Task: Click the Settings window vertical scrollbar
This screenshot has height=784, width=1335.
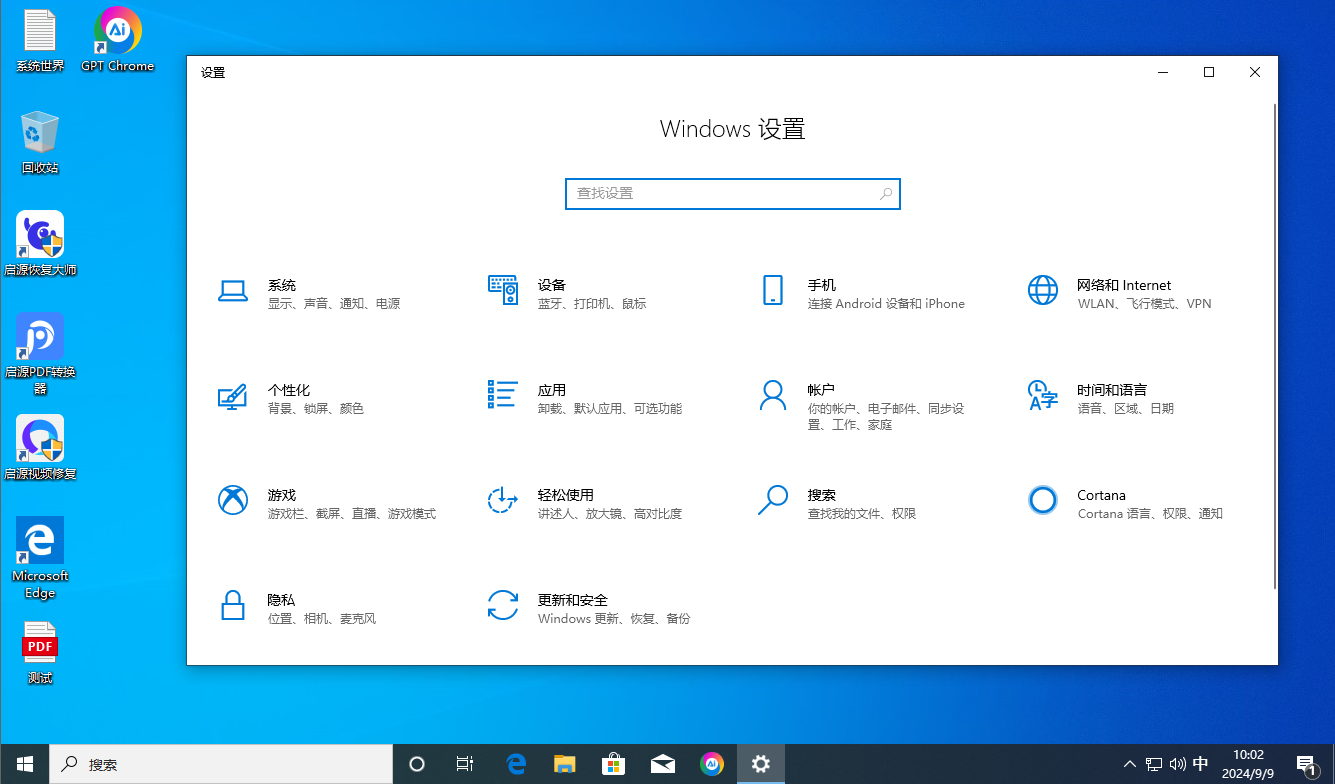Action: (1274, 345)
